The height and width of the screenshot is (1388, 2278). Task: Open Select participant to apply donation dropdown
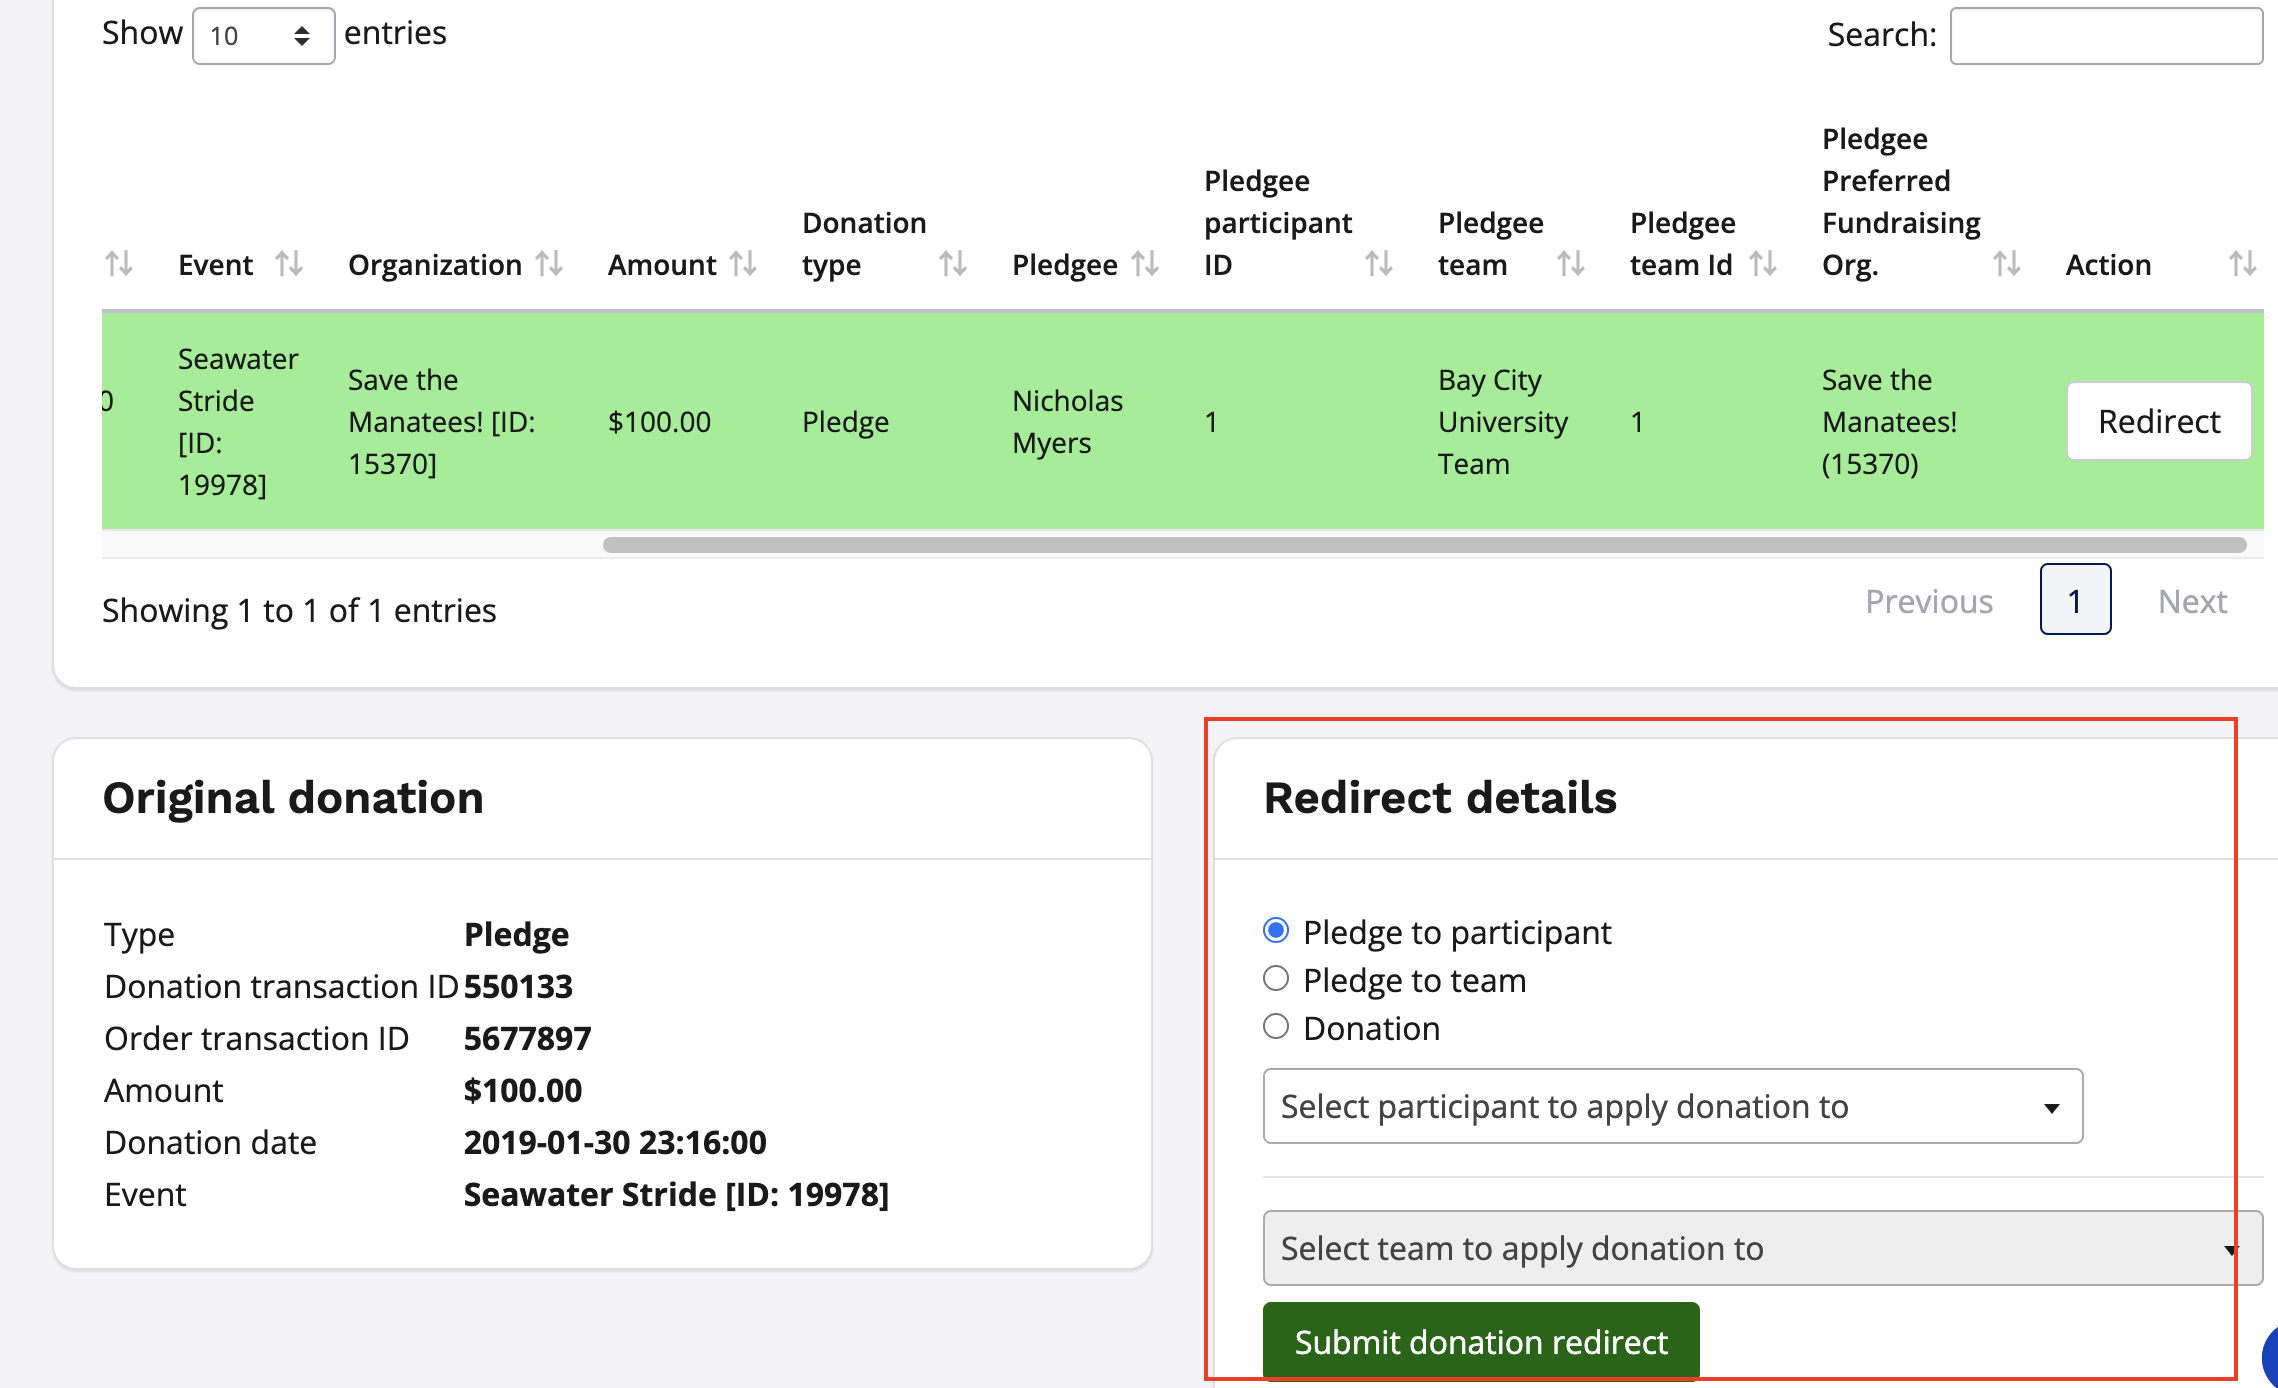click(1672, 1107)
